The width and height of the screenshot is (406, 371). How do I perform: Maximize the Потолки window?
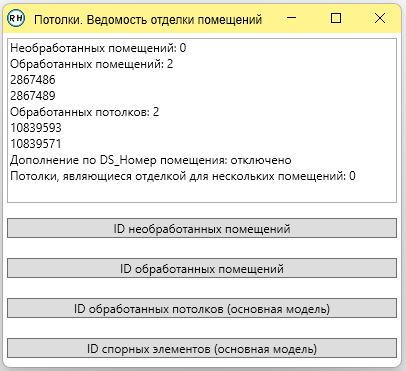336,18
